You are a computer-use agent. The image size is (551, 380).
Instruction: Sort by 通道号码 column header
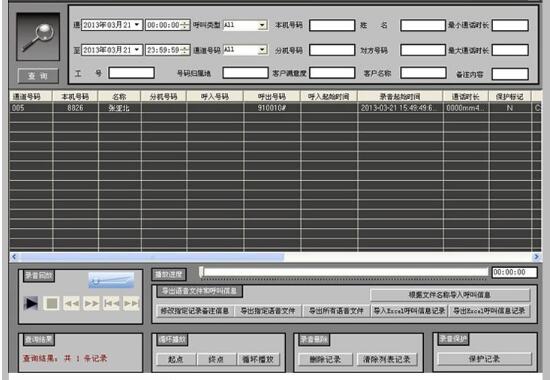[31, 96]
